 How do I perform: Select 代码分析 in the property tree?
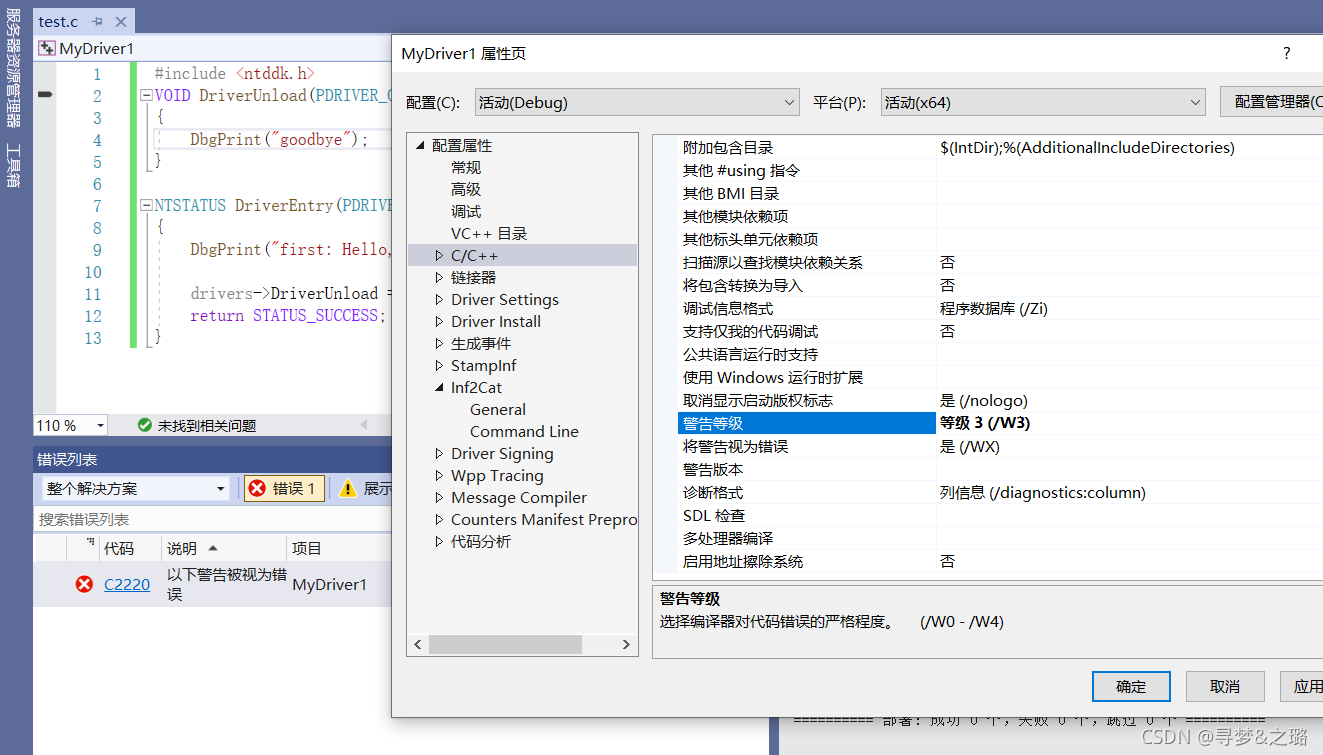(481, 542)
